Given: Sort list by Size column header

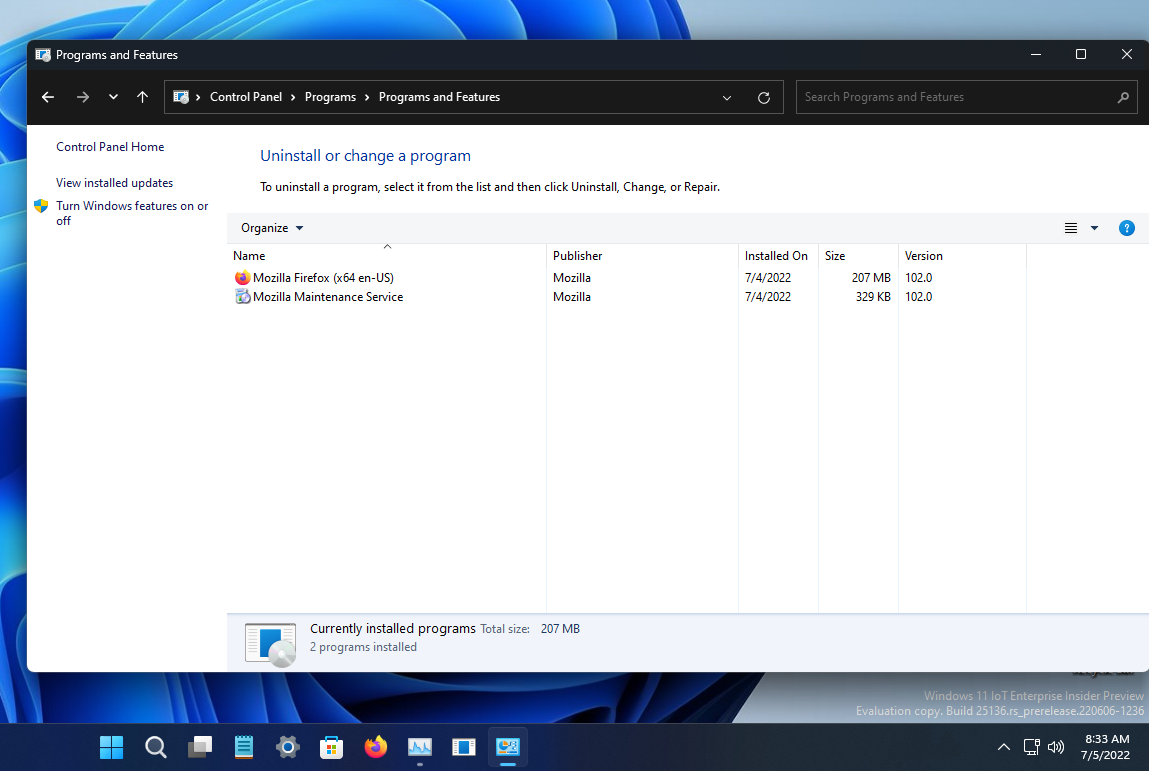Looking at the screenshot, I should tap(857, 256).
